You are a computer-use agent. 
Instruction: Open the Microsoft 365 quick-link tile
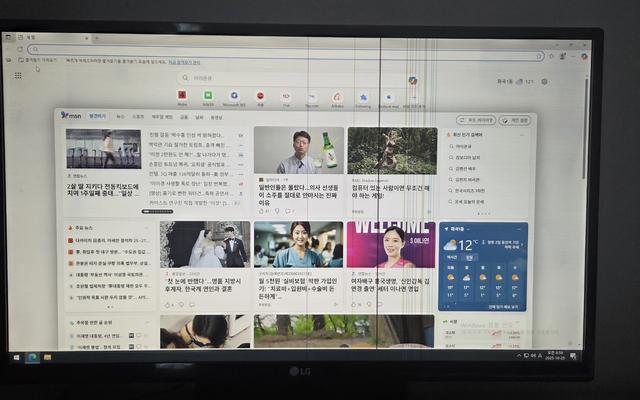tap(234, 96)
